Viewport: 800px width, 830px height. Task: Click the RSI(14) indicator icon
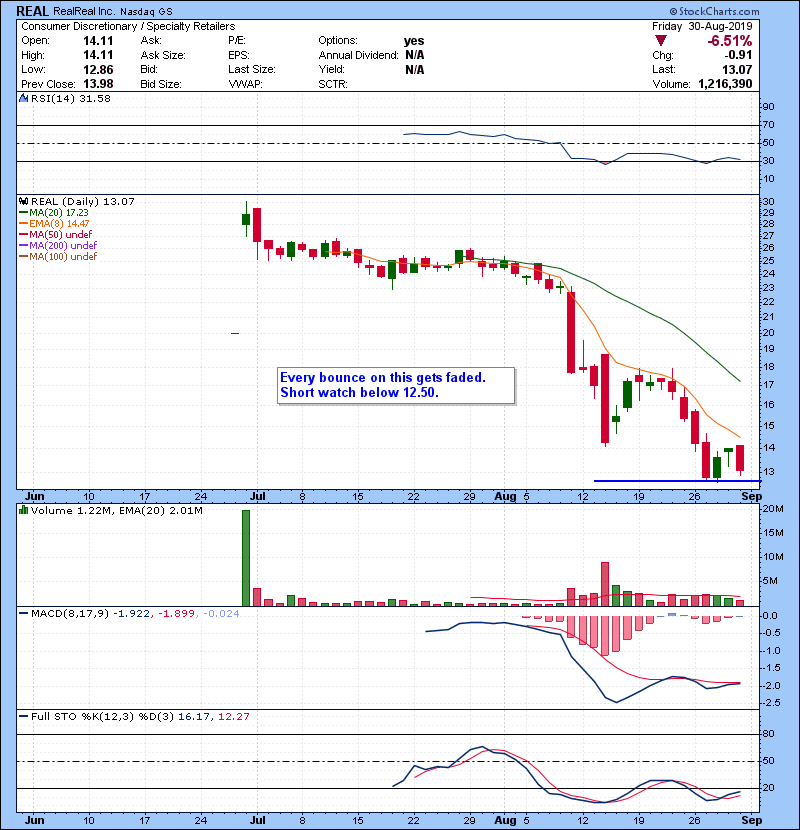point(23,98)
